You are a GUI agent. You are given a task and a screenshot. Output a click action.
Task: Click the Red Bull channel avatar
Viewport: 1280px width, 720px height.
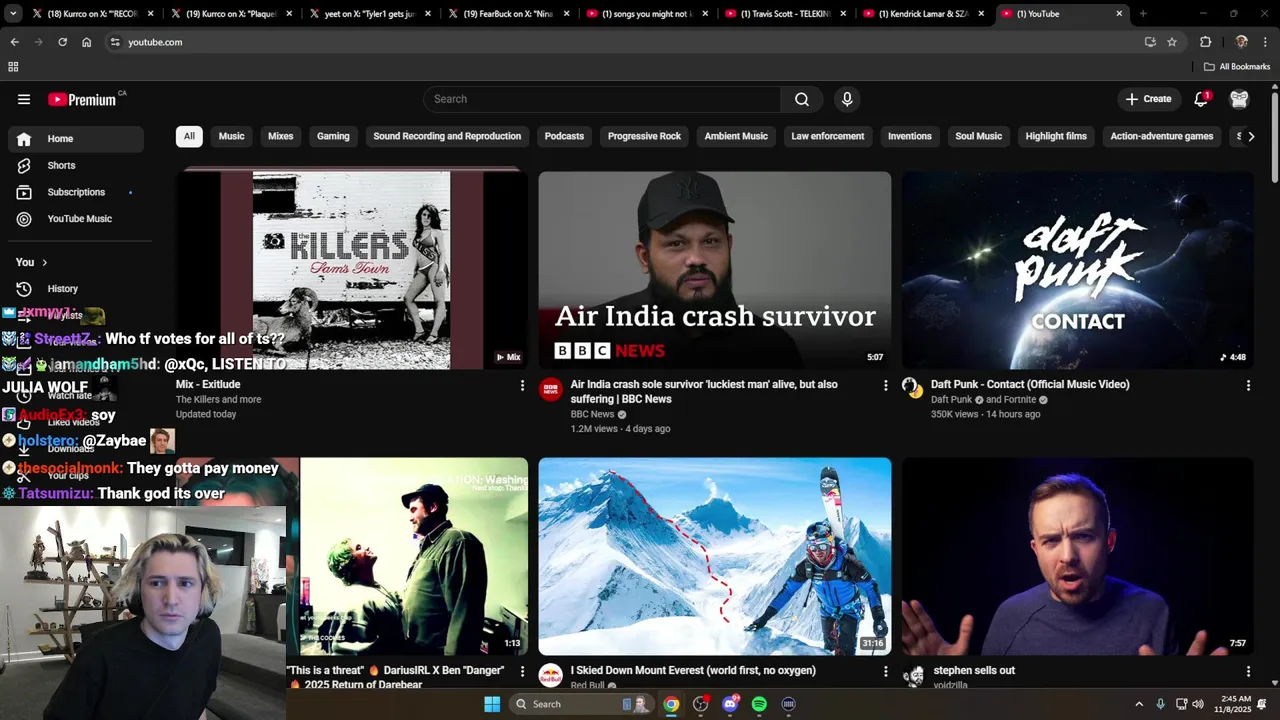click(x=551, y=675)
